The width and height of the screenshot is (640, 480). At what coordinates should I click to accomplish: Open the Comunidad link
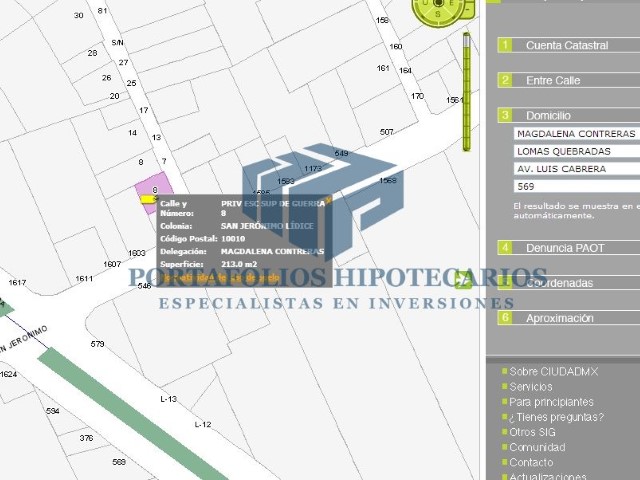(x=537, y=447)
